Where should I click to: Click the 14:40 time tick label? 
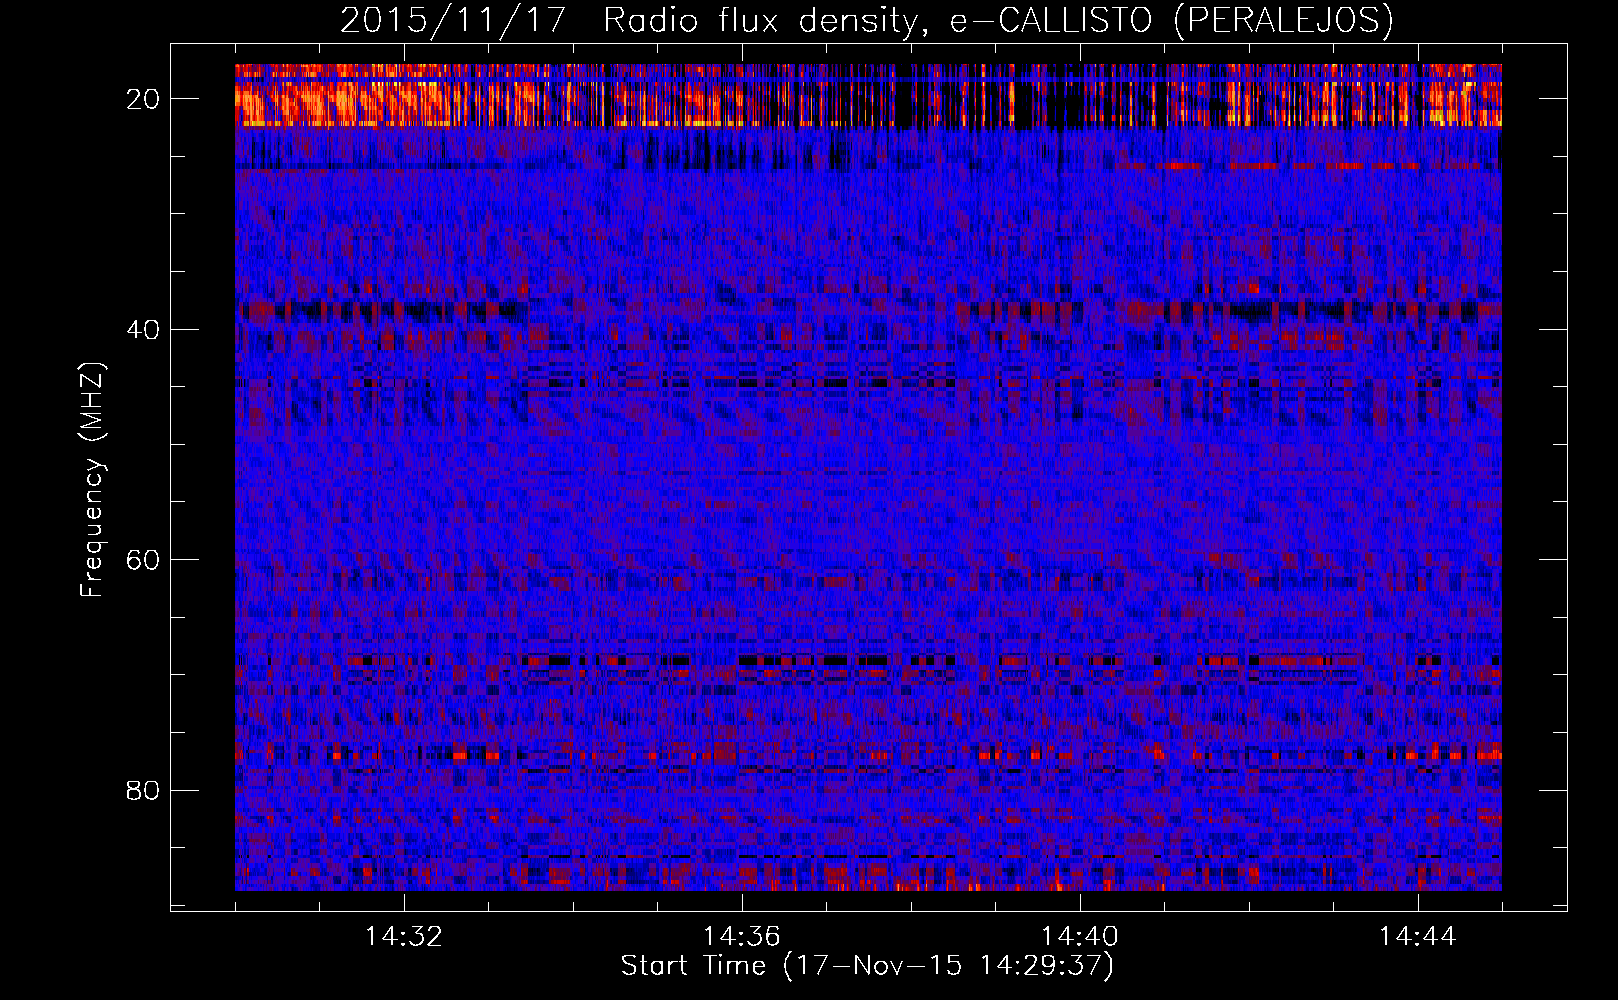(1080, 936)
